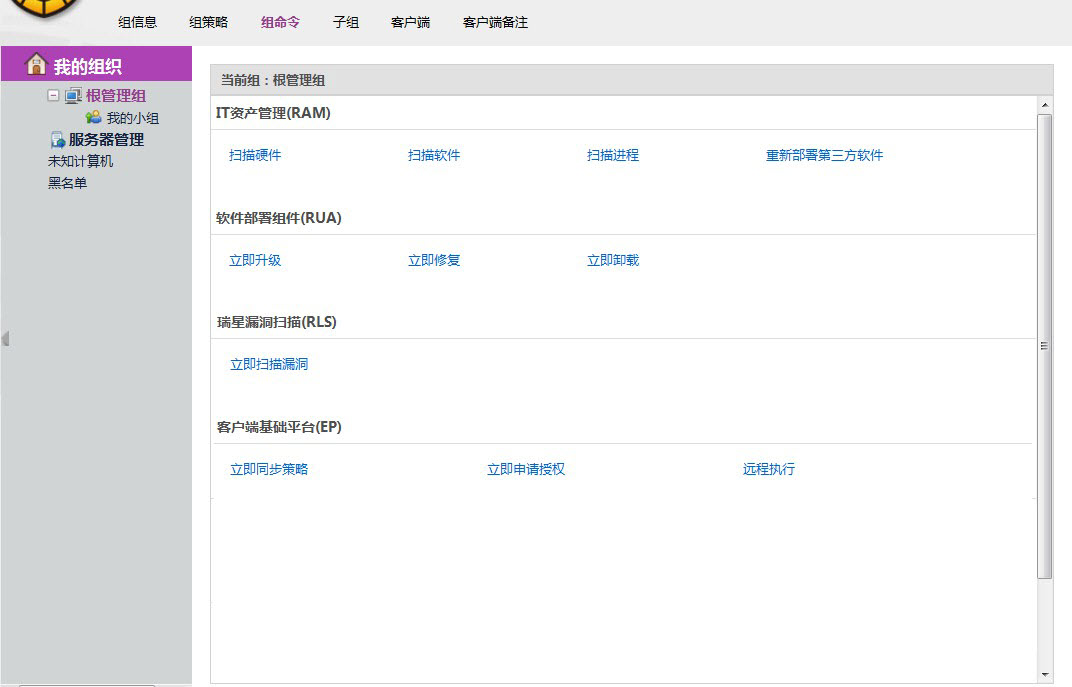Open 黑名单 in the sidebar tree
The width and height of the screenshot is (1072, 687).
pyautogui.click(x=67, y=183)
